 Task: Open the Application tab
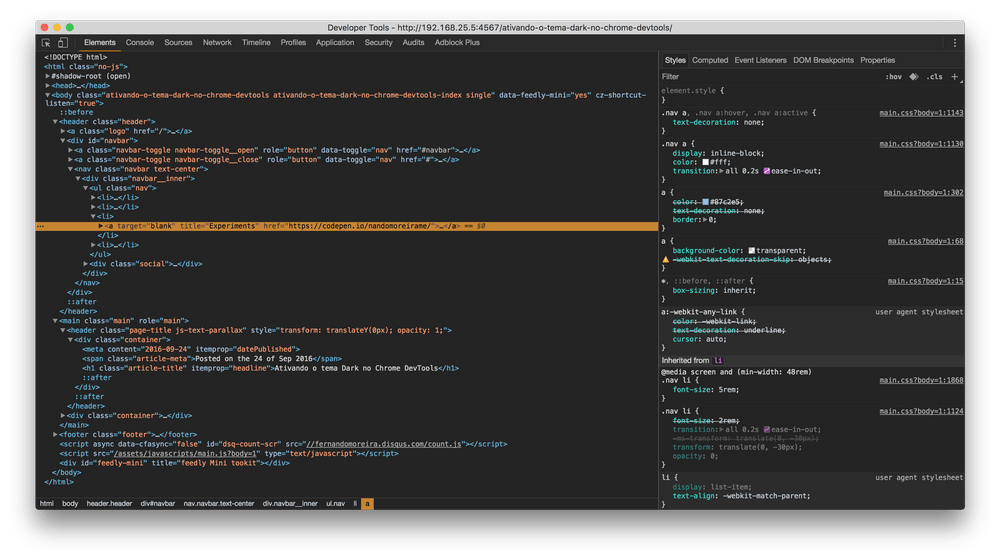pos(335,43)
